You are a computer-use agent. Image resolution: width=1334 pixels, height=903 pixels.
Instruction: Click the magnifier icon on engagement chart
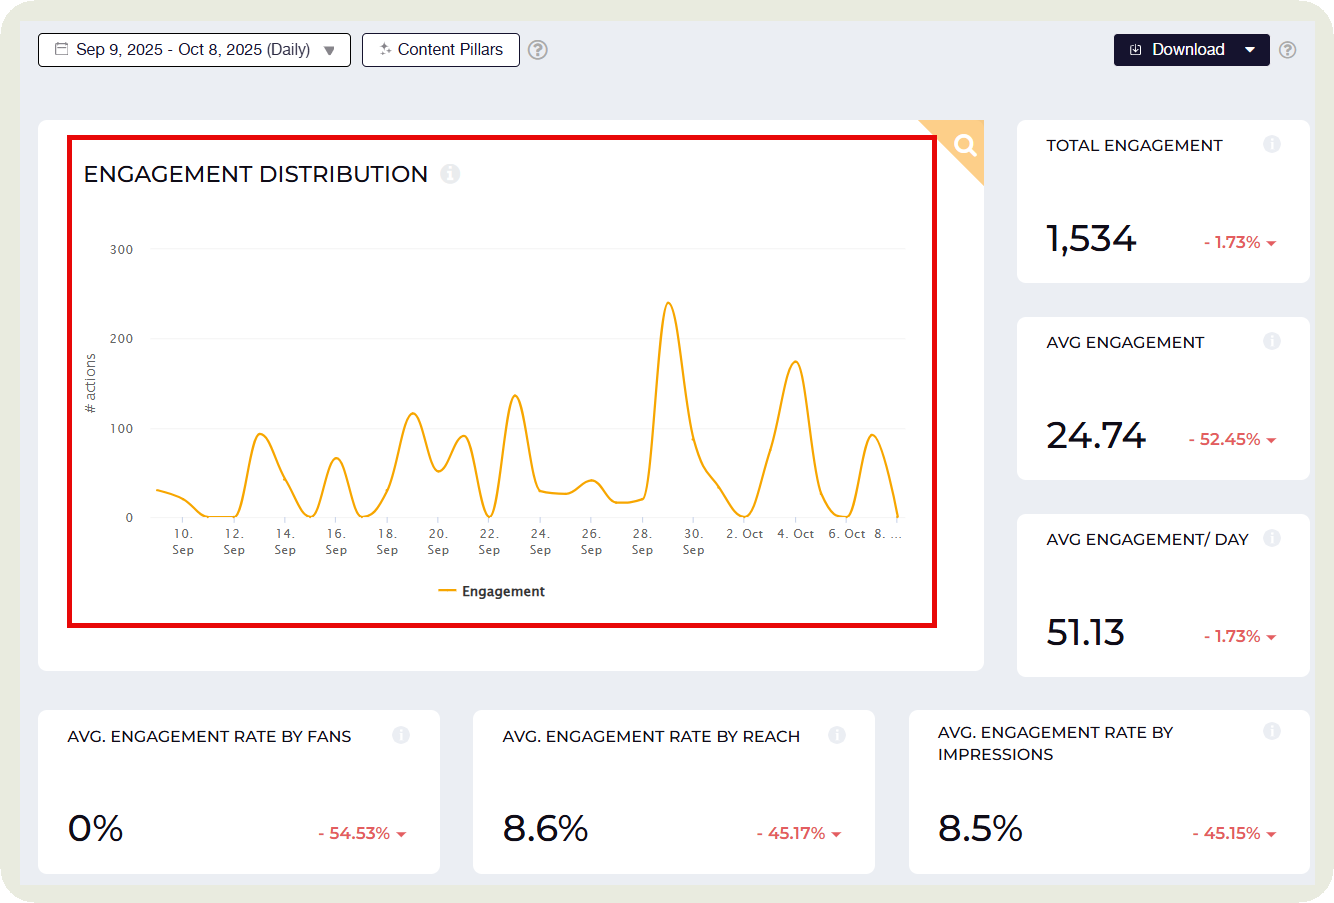click(965, 145)
